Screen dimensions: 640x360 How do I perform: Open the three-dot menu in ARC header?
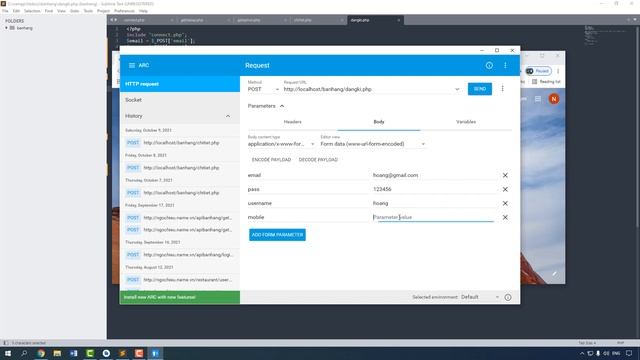click(x=505, y=65)
